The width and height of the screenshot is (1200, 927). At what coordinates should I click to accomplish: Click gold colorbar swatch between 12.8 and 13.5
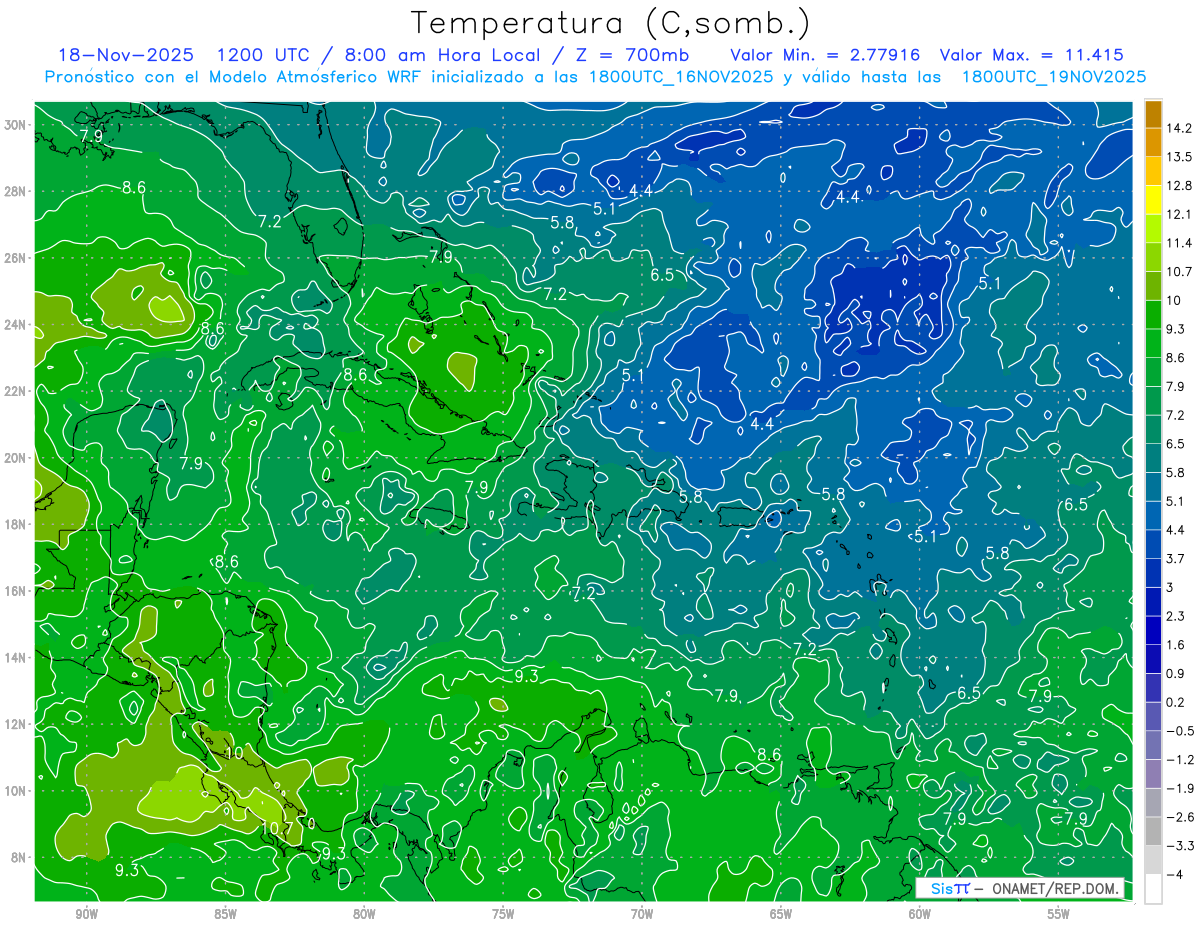(1153, 172)
